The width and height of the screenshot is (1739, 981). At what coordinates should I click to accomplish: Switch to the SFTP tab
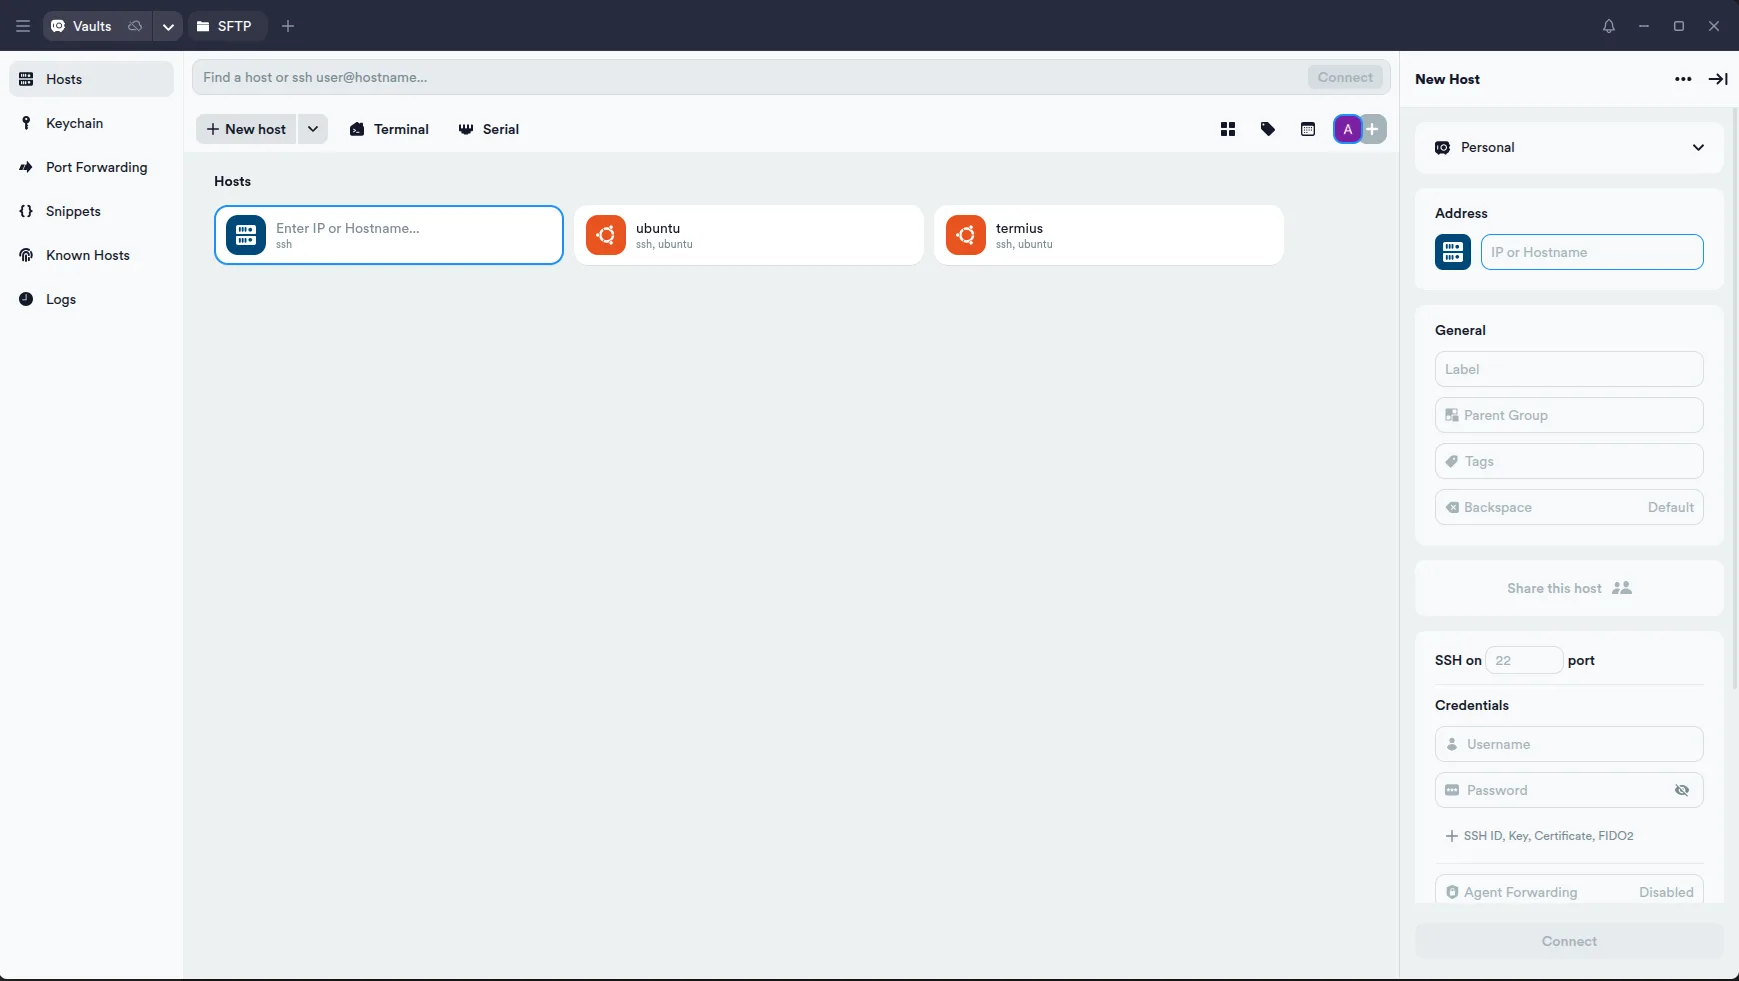[x=226, y=26]
